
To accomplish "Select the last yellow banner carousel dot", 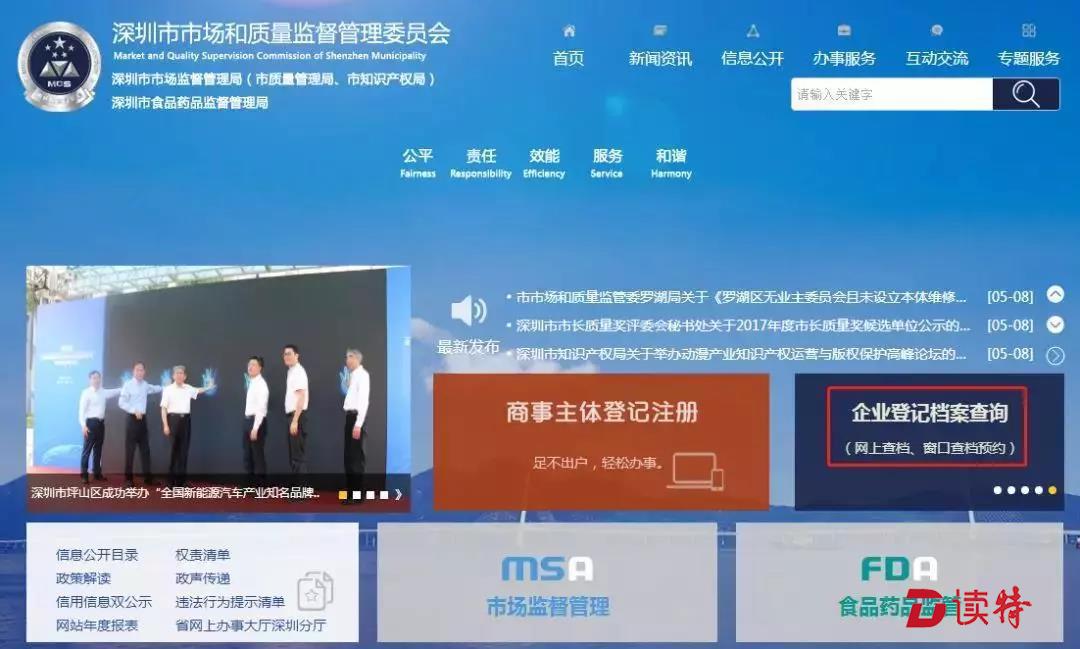I will (x=1052, y=490).
